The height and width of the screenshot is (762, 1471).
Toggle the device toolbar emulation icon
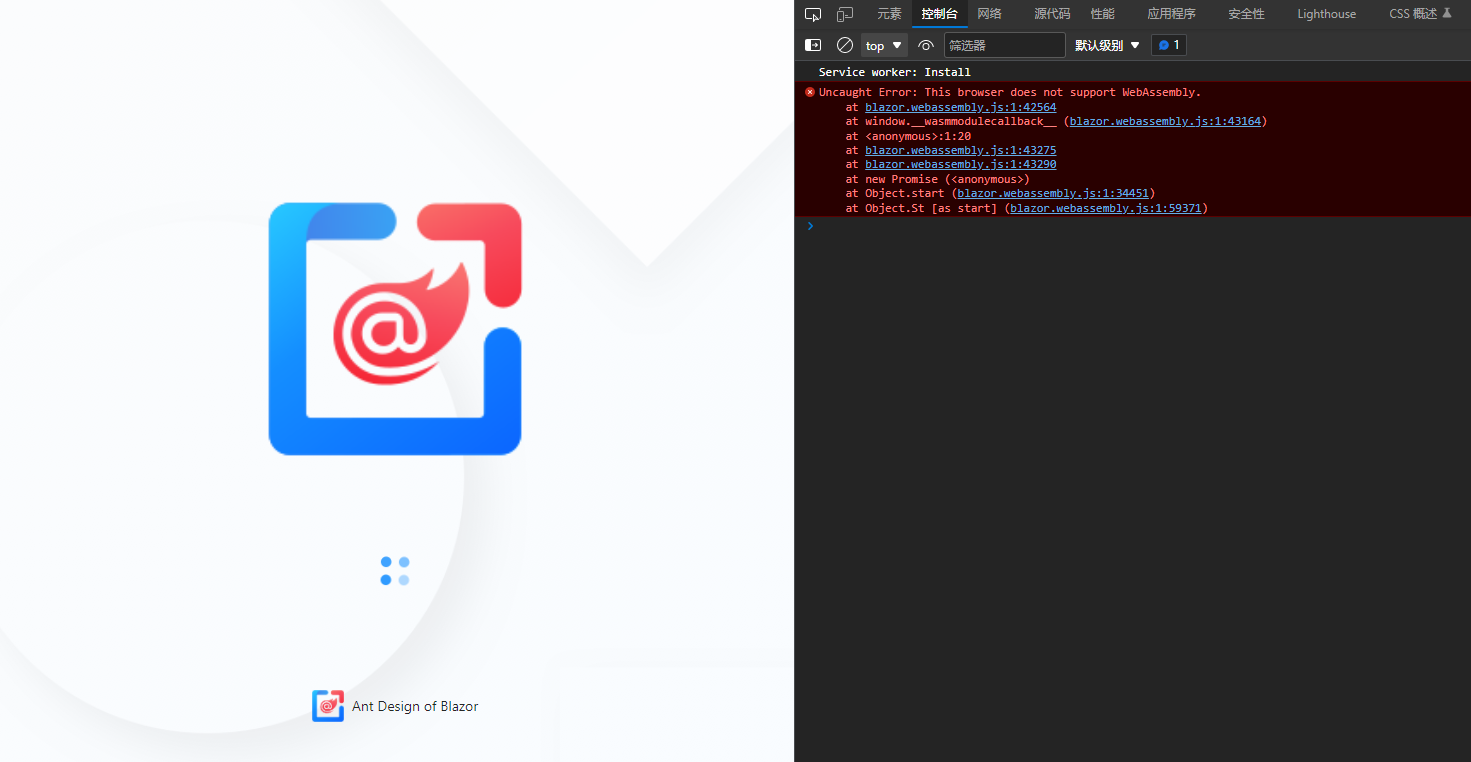(x=845, y=14)
